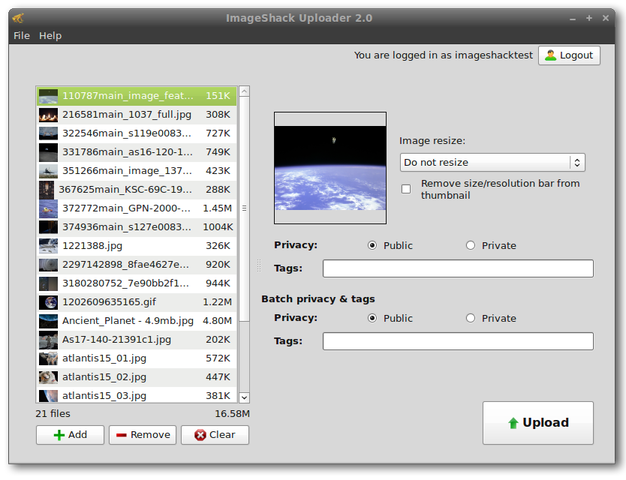Click thumbnail icon of atlantis15_03.jpg
The width and height of the screenshot is (626, 480).
point(48,396)
